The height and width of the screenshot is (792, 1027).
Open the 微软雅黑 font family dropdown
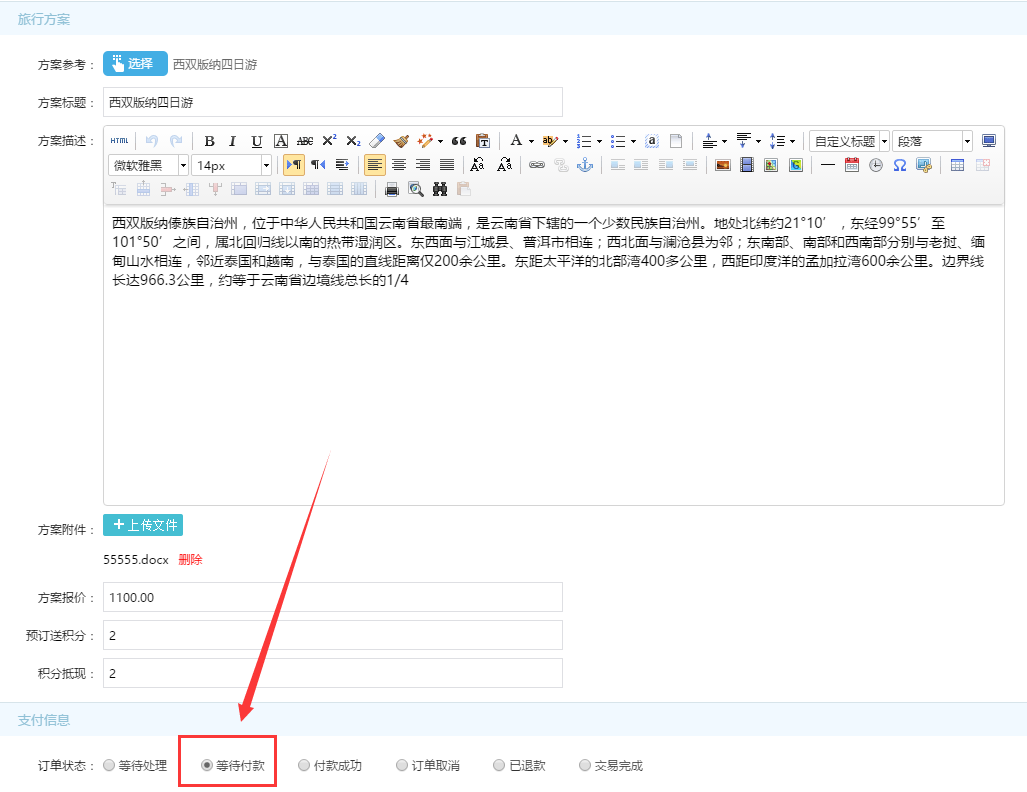click(149, 165)
